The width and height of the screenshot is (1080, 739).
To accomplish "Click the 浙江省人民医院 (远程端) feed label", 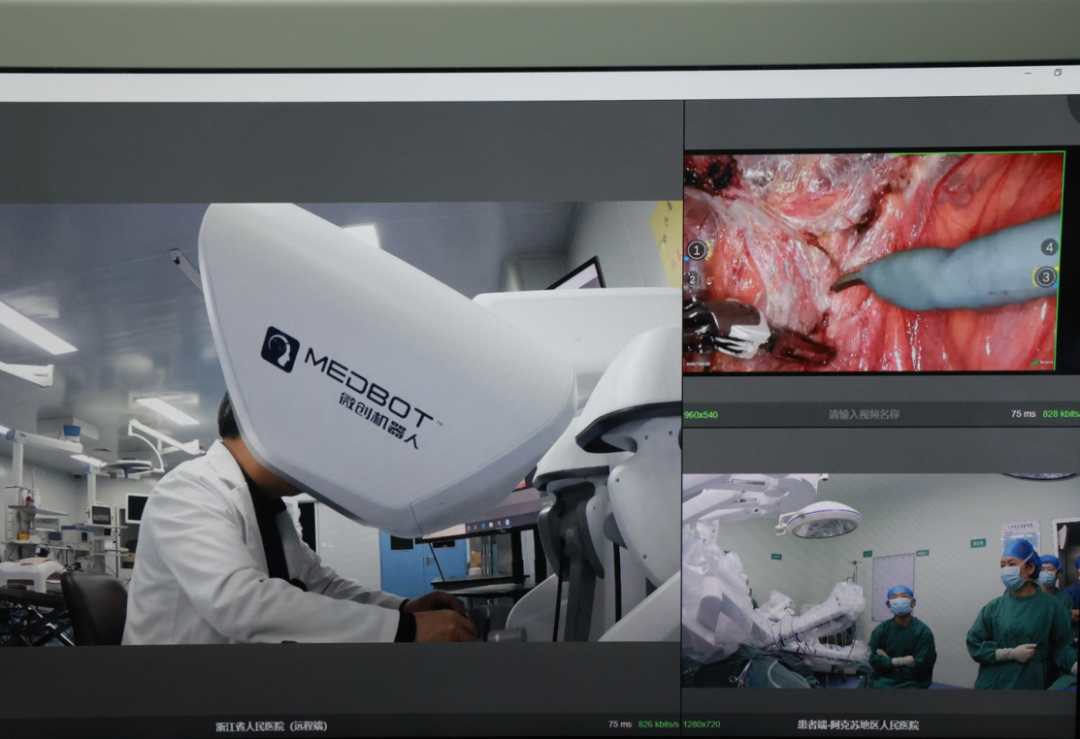I will (271, 726).
